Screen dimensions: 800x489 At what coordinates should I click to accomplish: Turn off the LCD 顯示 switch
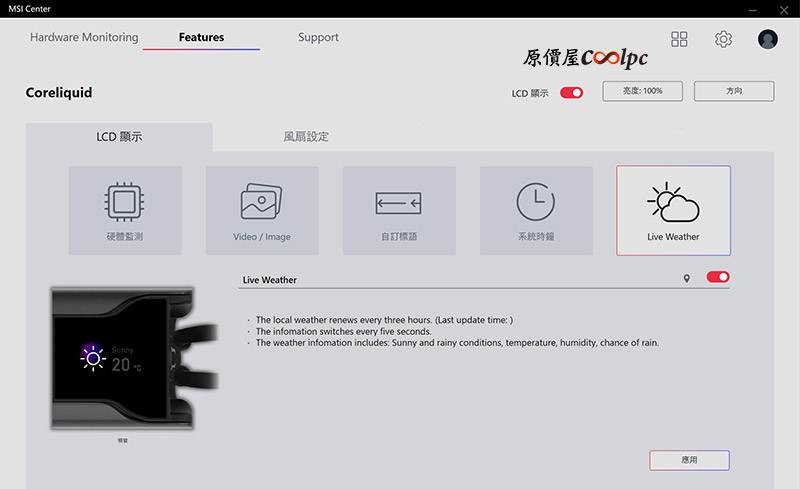(x=571, y=93)
